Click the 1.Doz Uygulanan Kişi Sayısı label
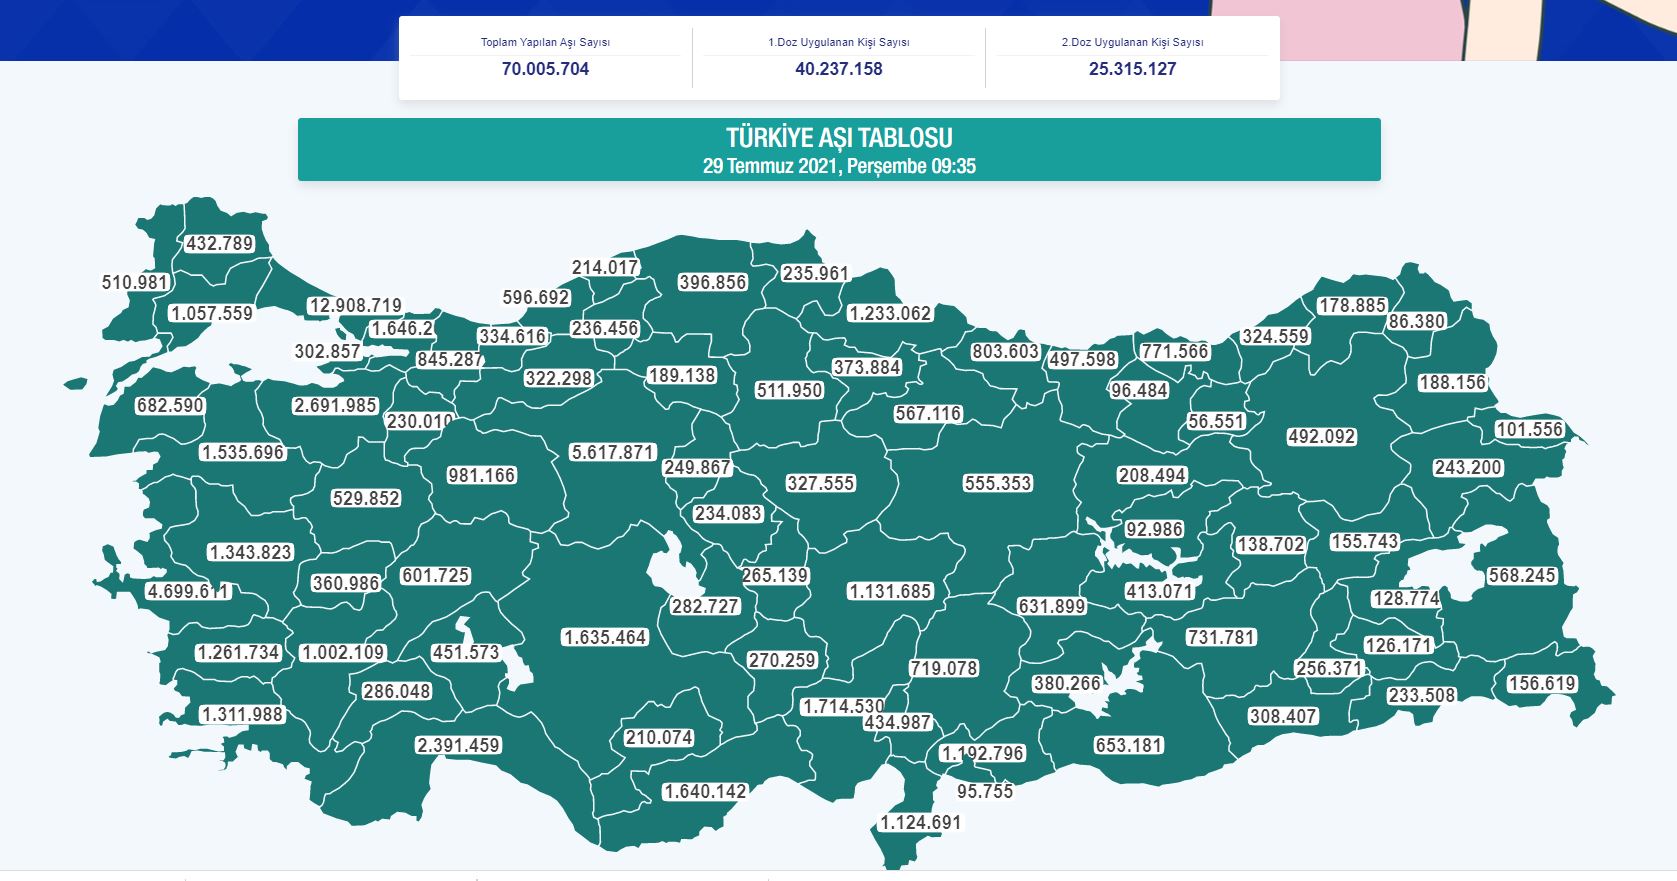1677x881 pixels. coord(839,42)
